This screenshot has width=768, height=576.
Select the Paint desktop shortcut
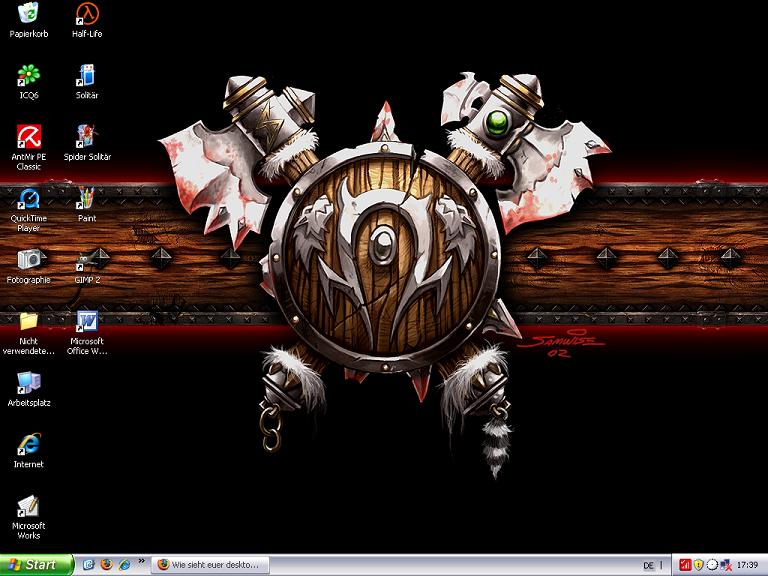point(87,204)
